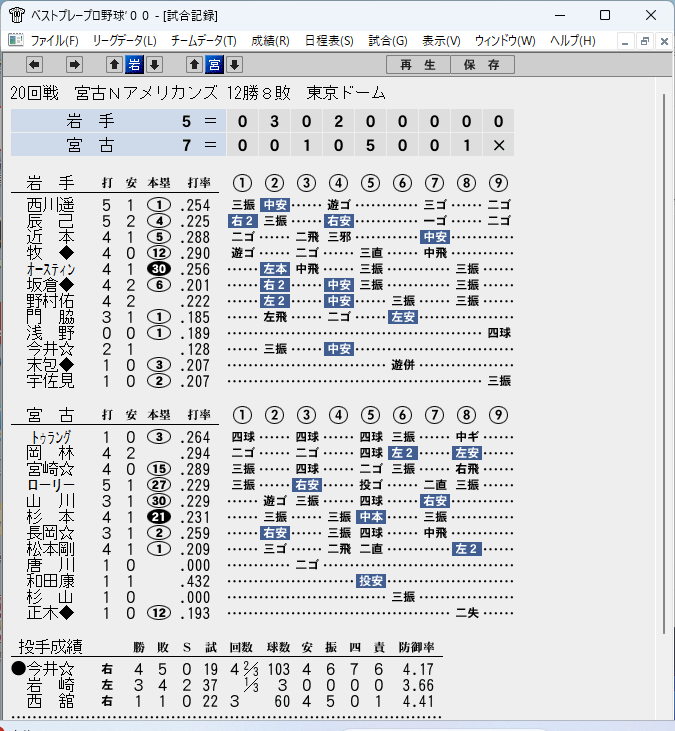The width and height of the screenshot is (675, 731).
Task: Click the down arrow beside the 岩 team icon
Action: click(x=154, y=64)
